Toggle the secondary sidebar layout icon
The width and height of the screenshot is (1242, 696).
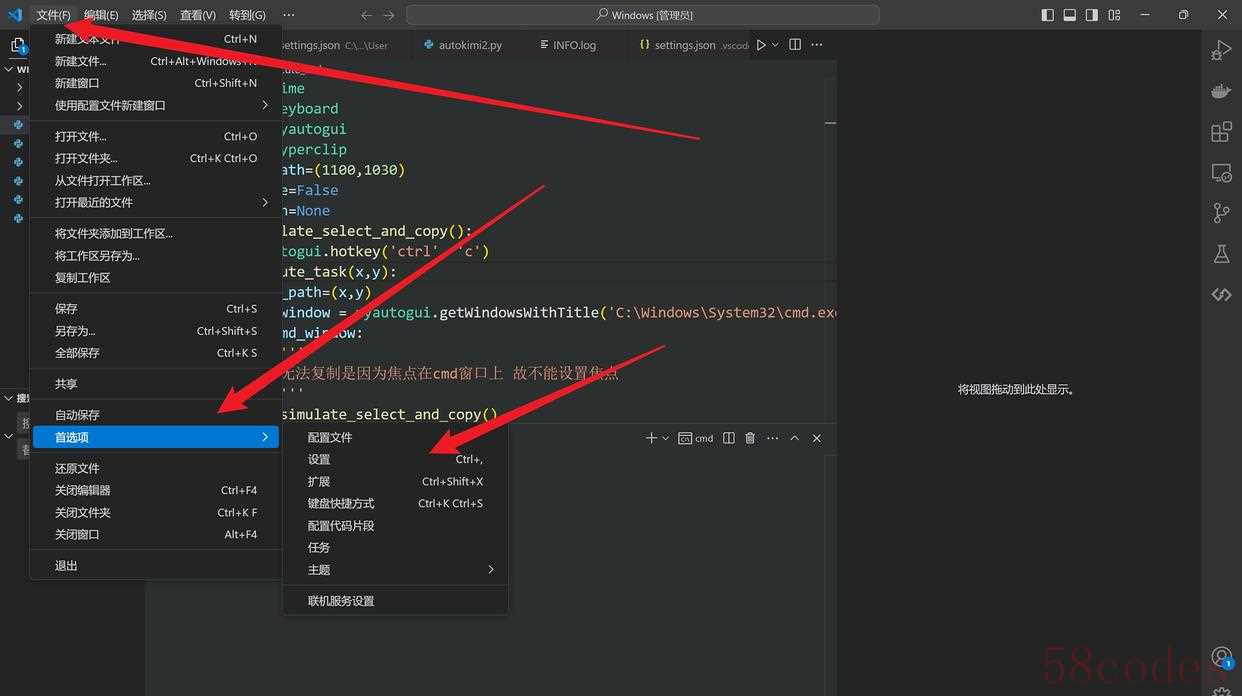click(1092, 15)
